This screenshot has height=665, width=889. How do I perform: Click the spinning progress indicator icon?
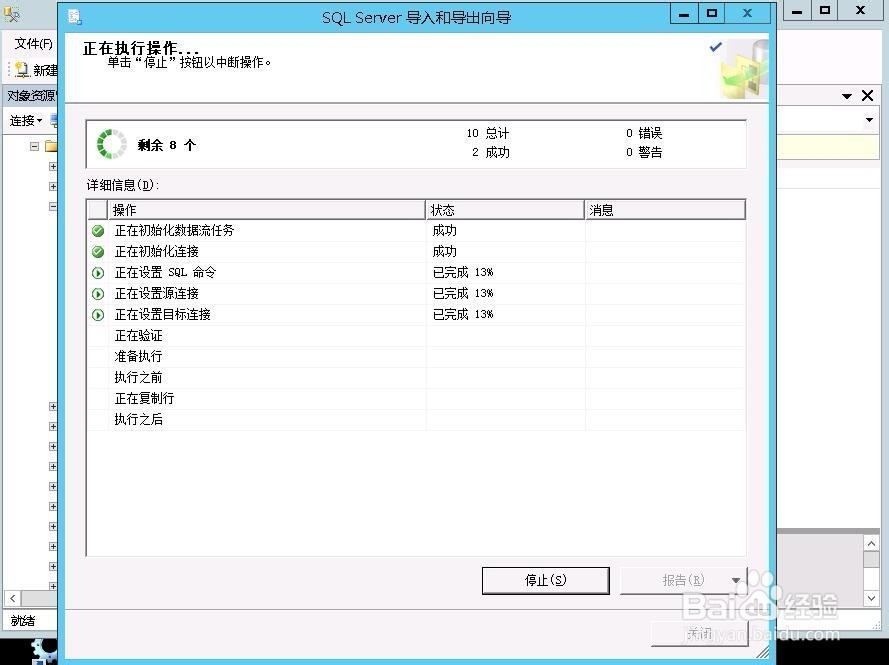pos(112,144)
